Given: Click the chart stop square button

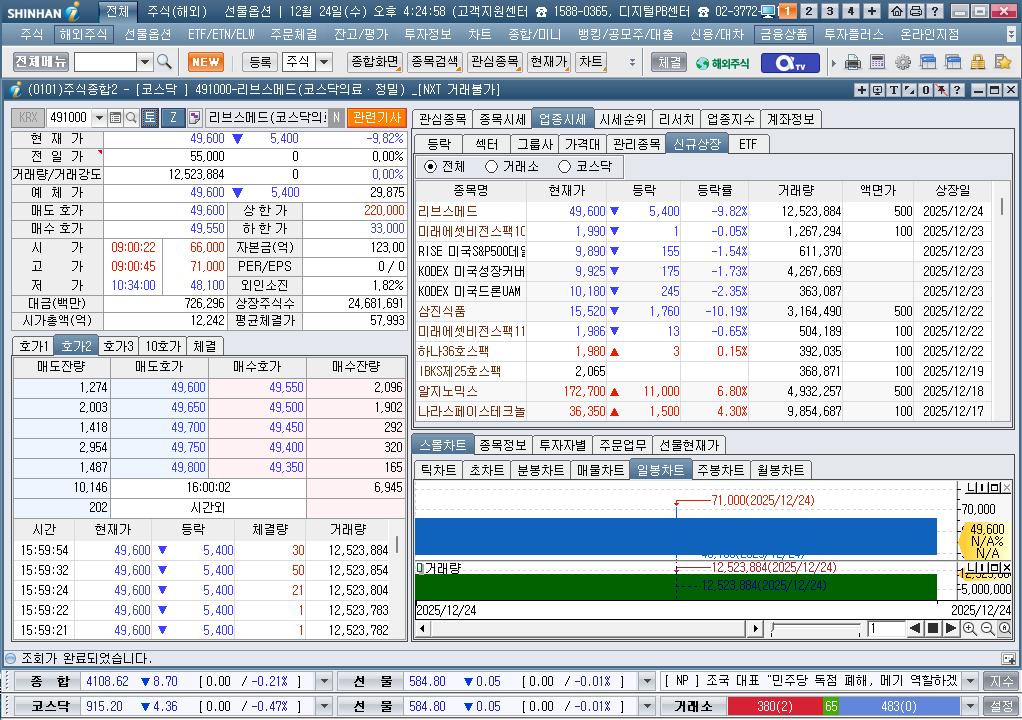Looking at the screenshot, I should [933, 629].
